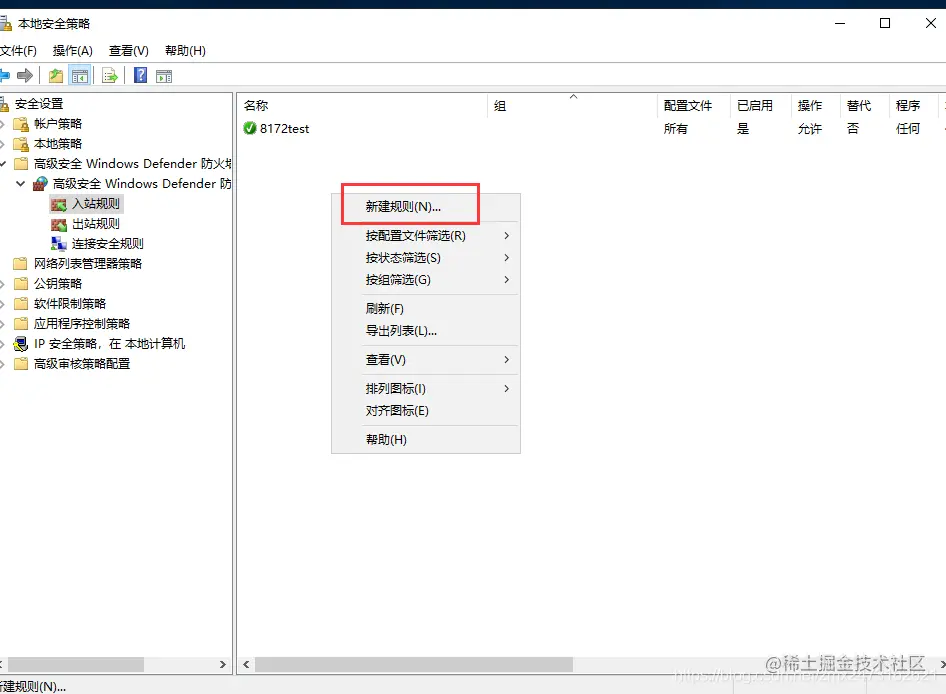Click the 网络列表管理器策略 folder icon
The image size is (946, 694).
pyautogui.click(x=21, y=264)
